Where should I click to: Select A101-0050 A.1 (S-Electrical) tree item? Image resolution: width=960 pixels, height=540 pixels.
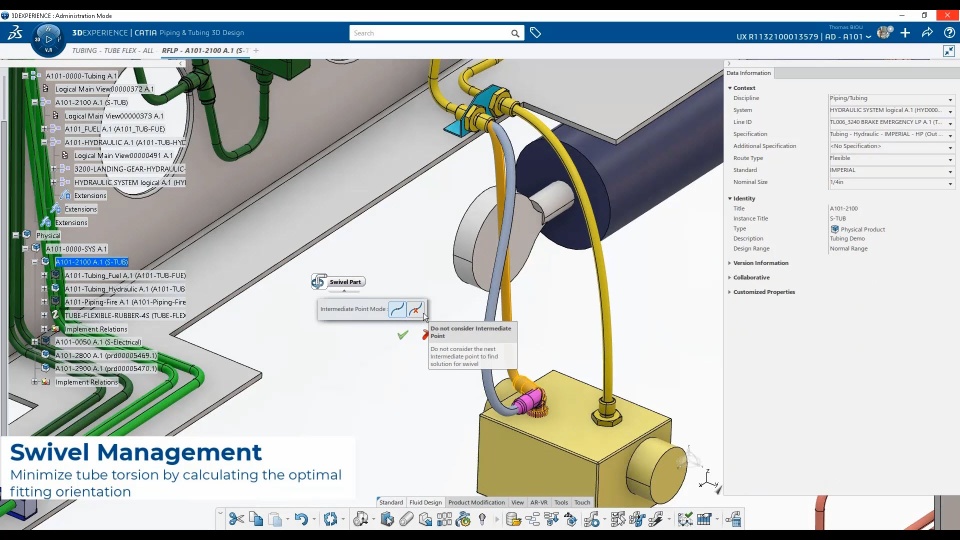click(98, 342)
